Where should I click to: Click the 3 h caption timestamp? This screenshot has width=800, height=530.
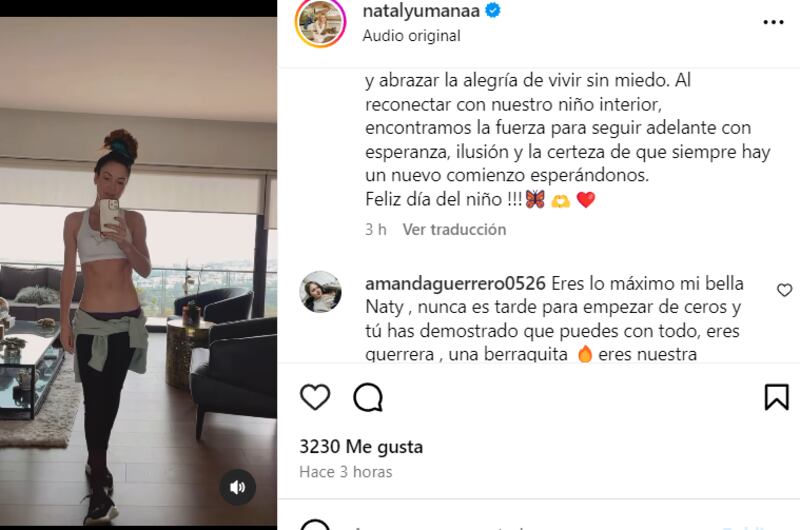[x=376, y=230]
